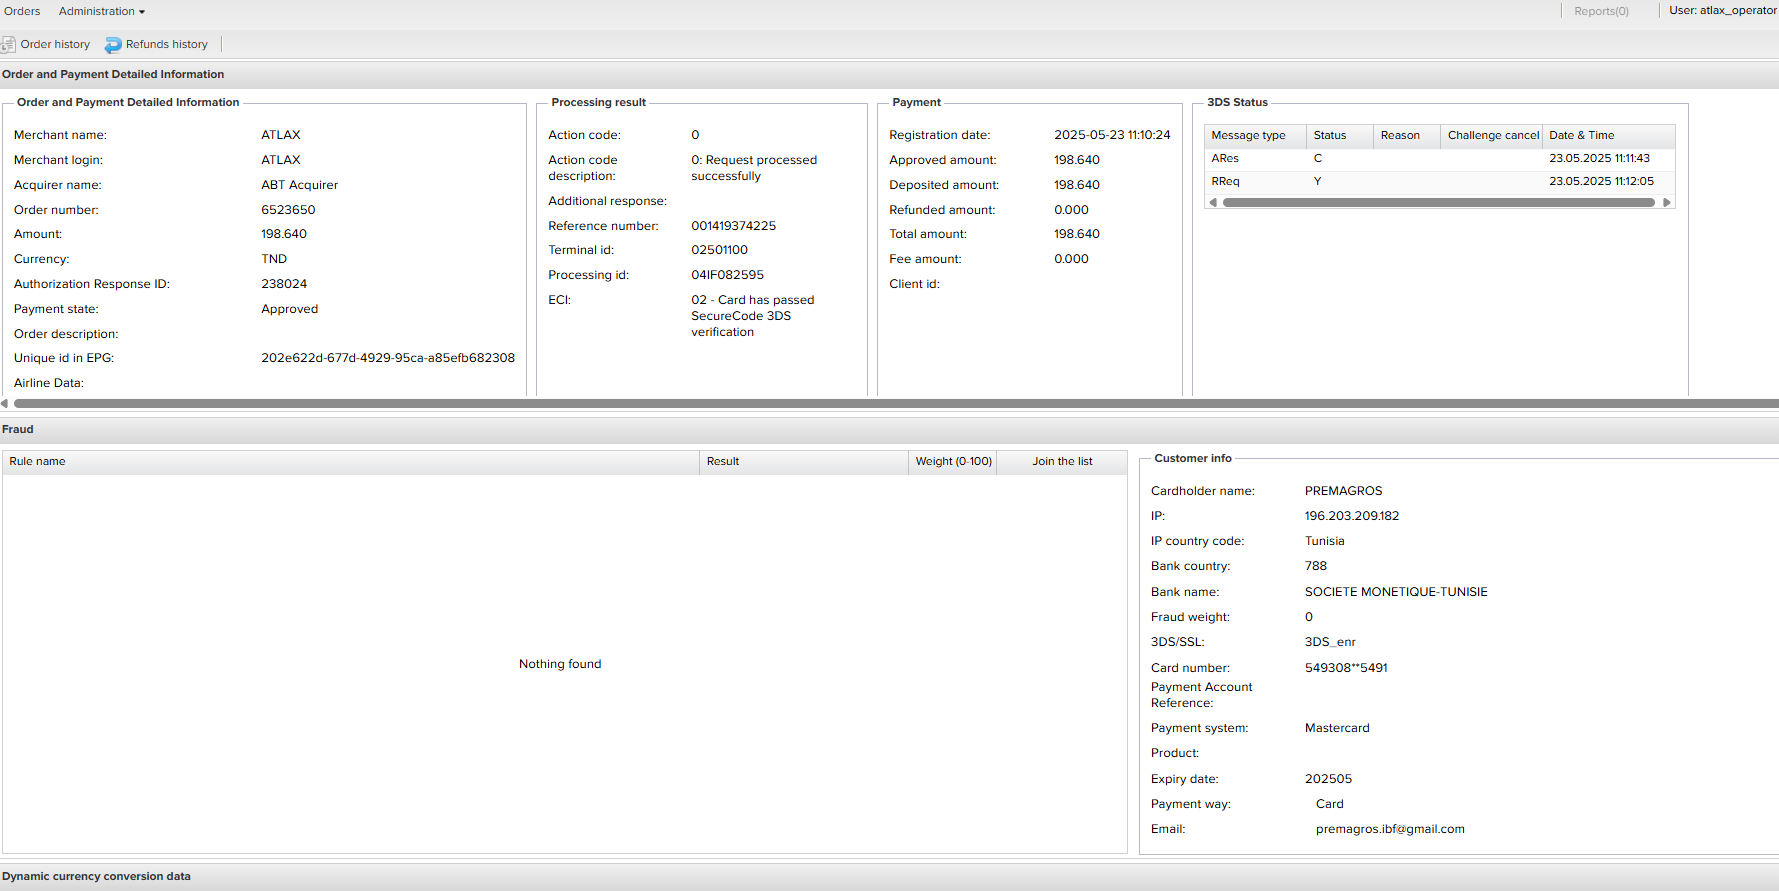Expand the Dynamic currency conversion data section
Viewport: 1779px width, 891px height.
pos(96,876)
